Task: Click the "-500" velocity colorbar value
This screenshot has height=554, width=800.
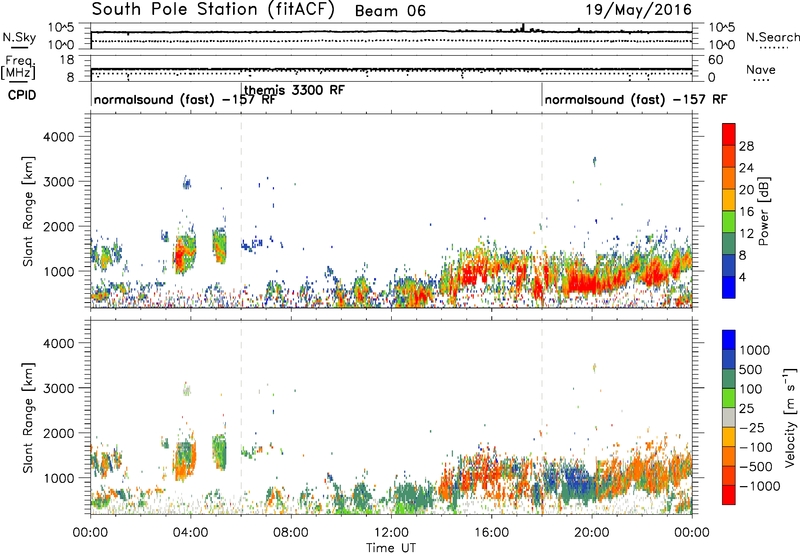Action: 756,466
